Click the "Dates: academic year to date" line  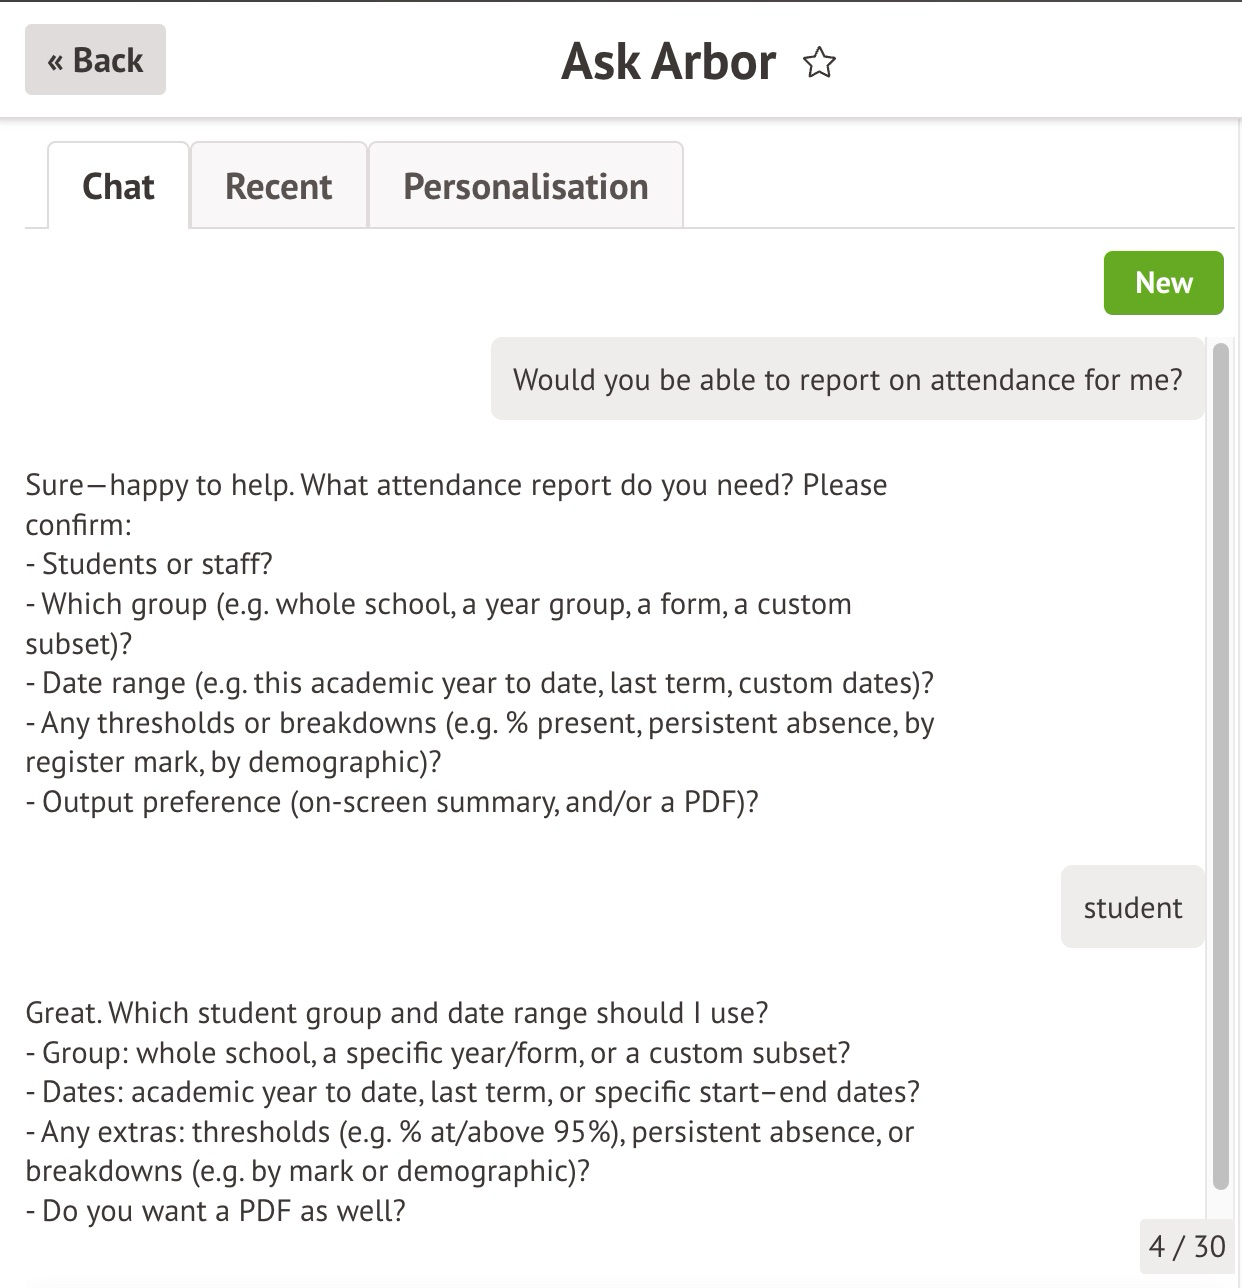472,1092
